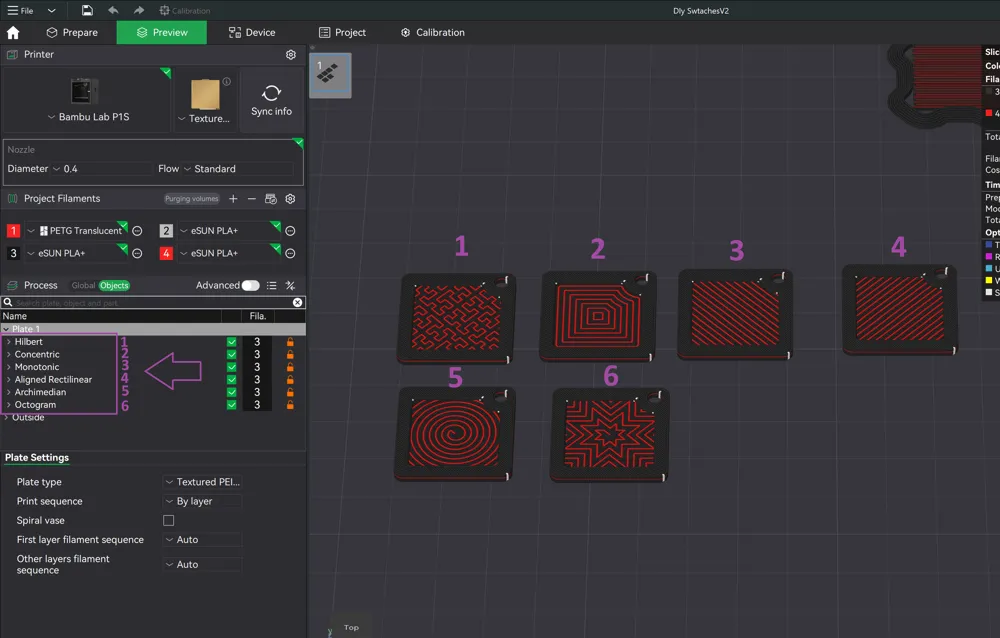Click filament 2 gray color swatch
Viewport: 1000px width, 638px height.
pyautogui.click(x=166, y=231)
